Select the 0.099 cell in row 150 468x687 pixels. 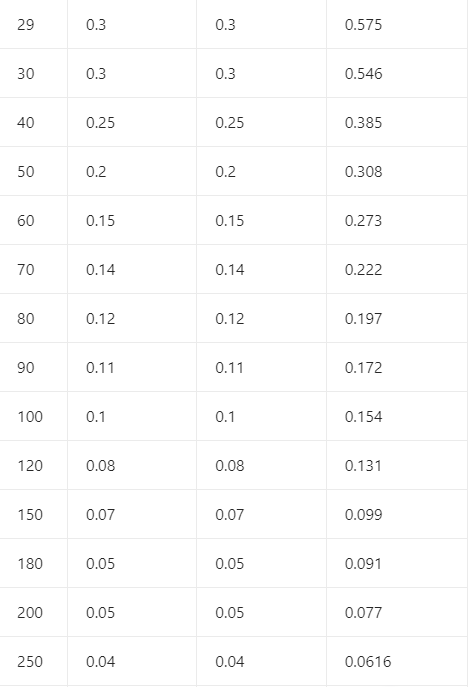click(x=397, y=514)
